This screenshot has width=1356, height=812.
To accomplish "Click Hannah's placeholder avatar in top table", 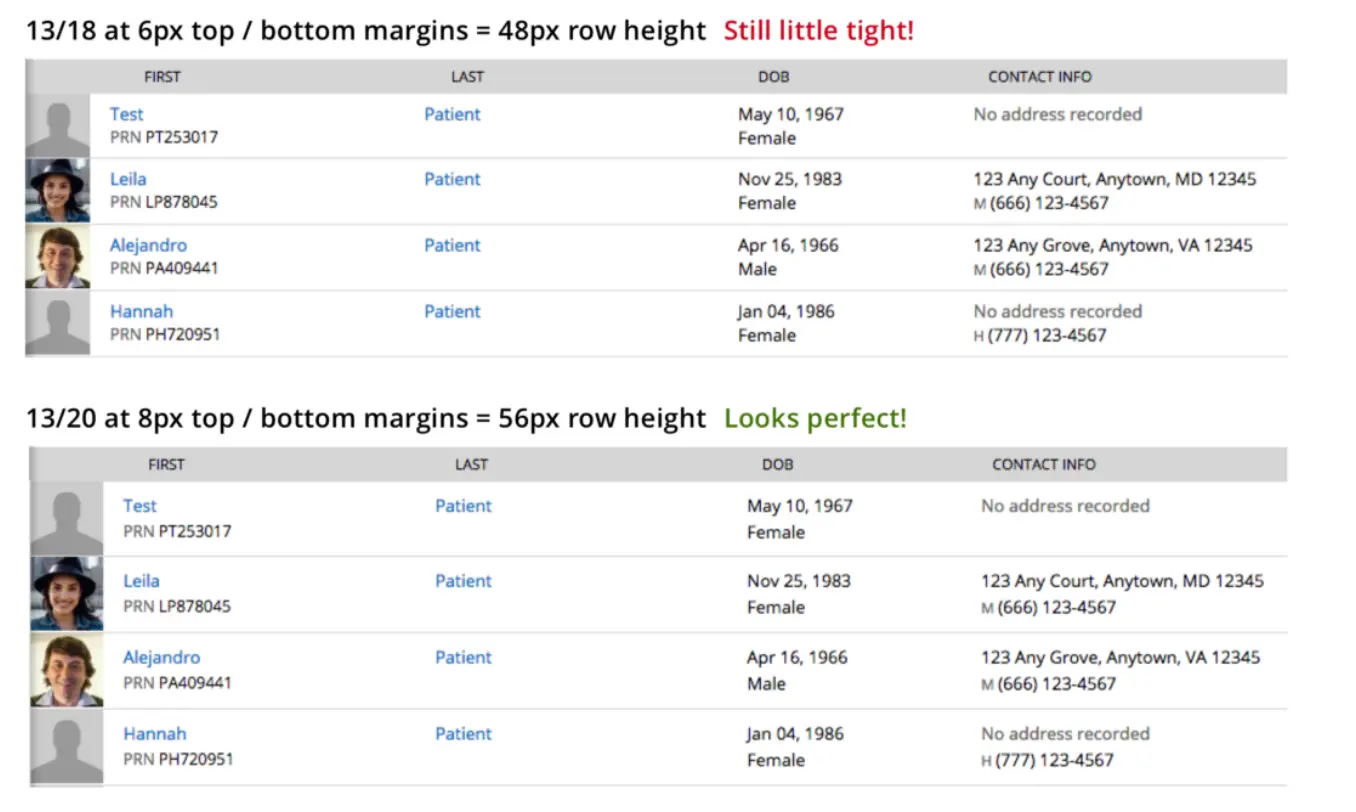I will tap(57, 323).
